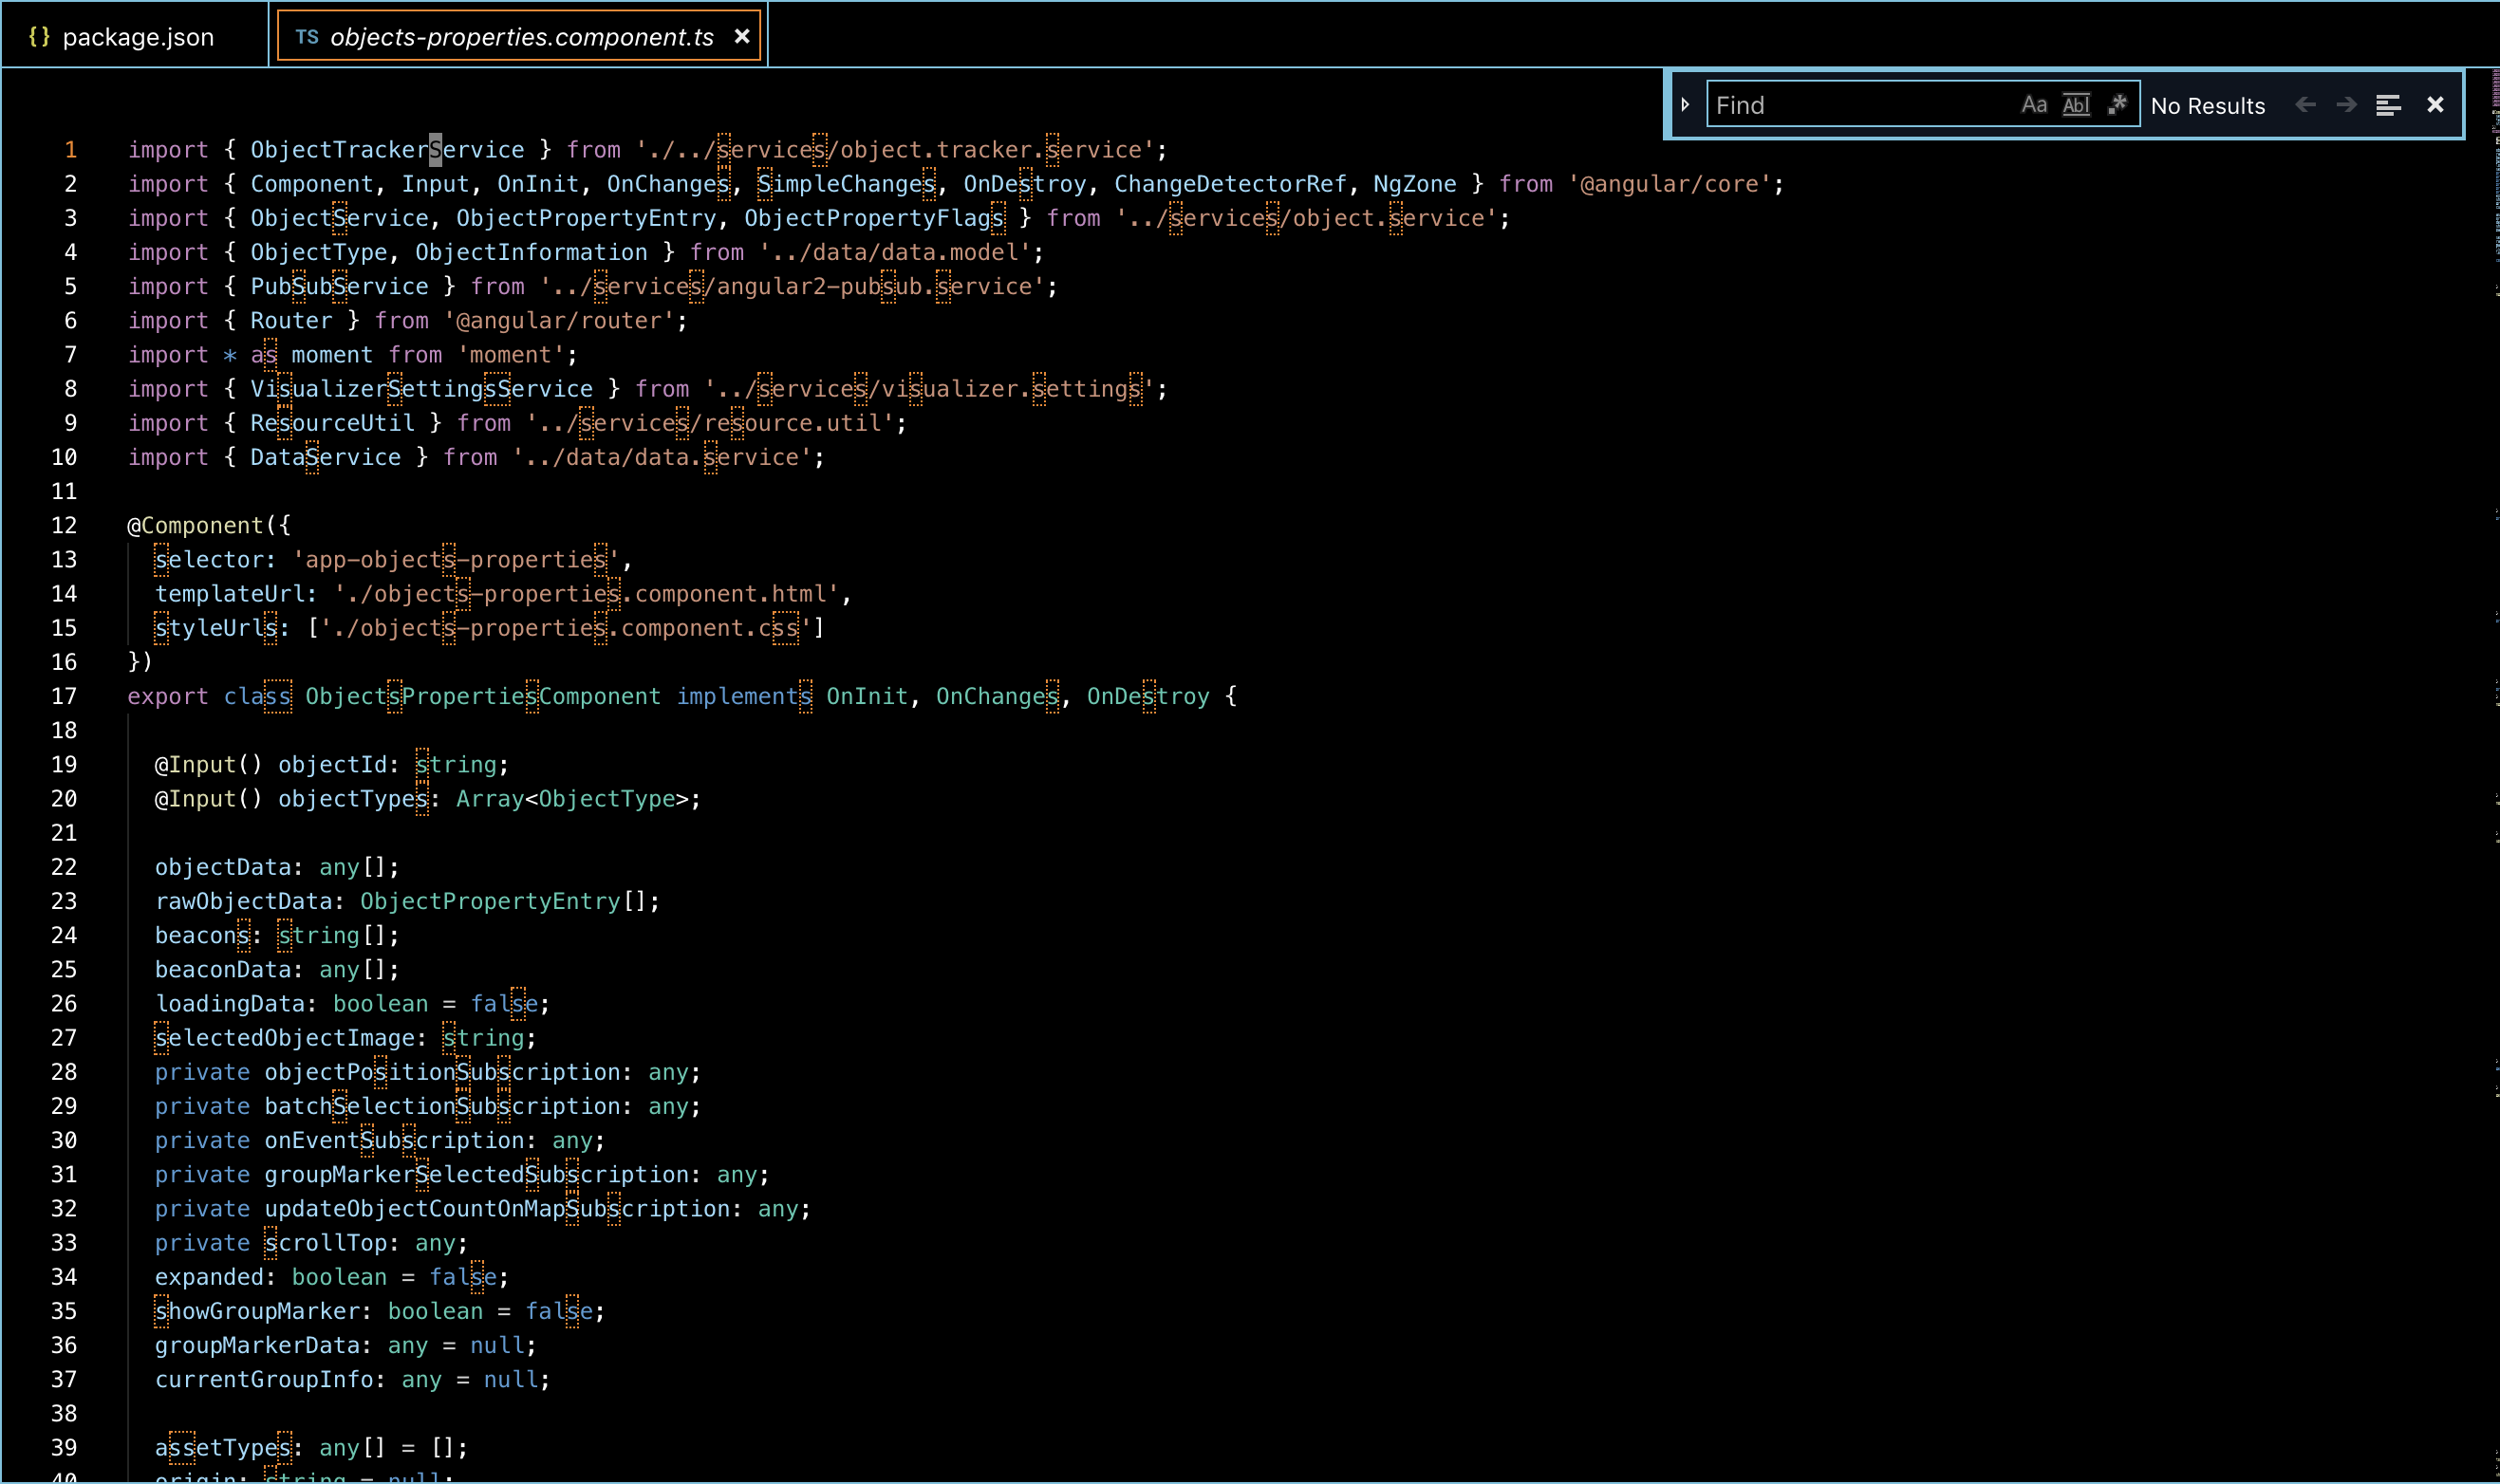Screen dimensions: 2500x1484
Task: Toggle Match Case in Find widget
Action: click(2033, 105)
